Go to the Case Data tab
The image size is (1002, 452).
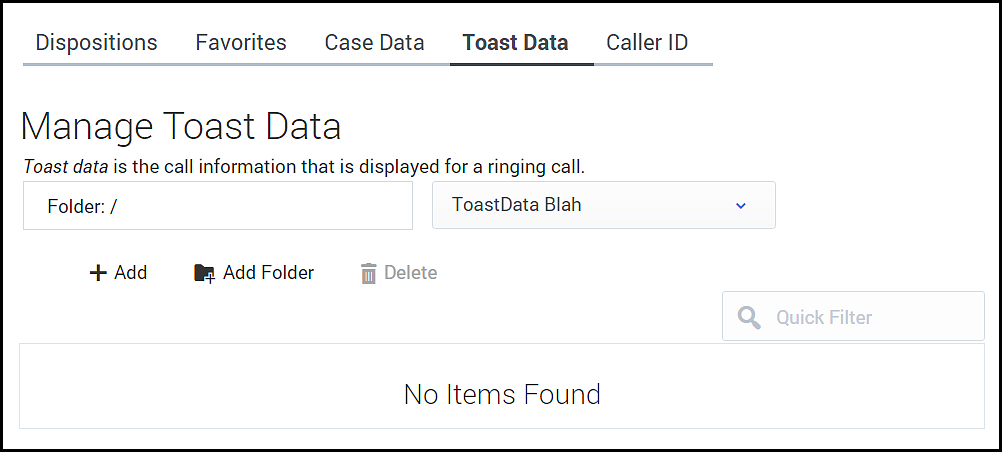point(374,43)
